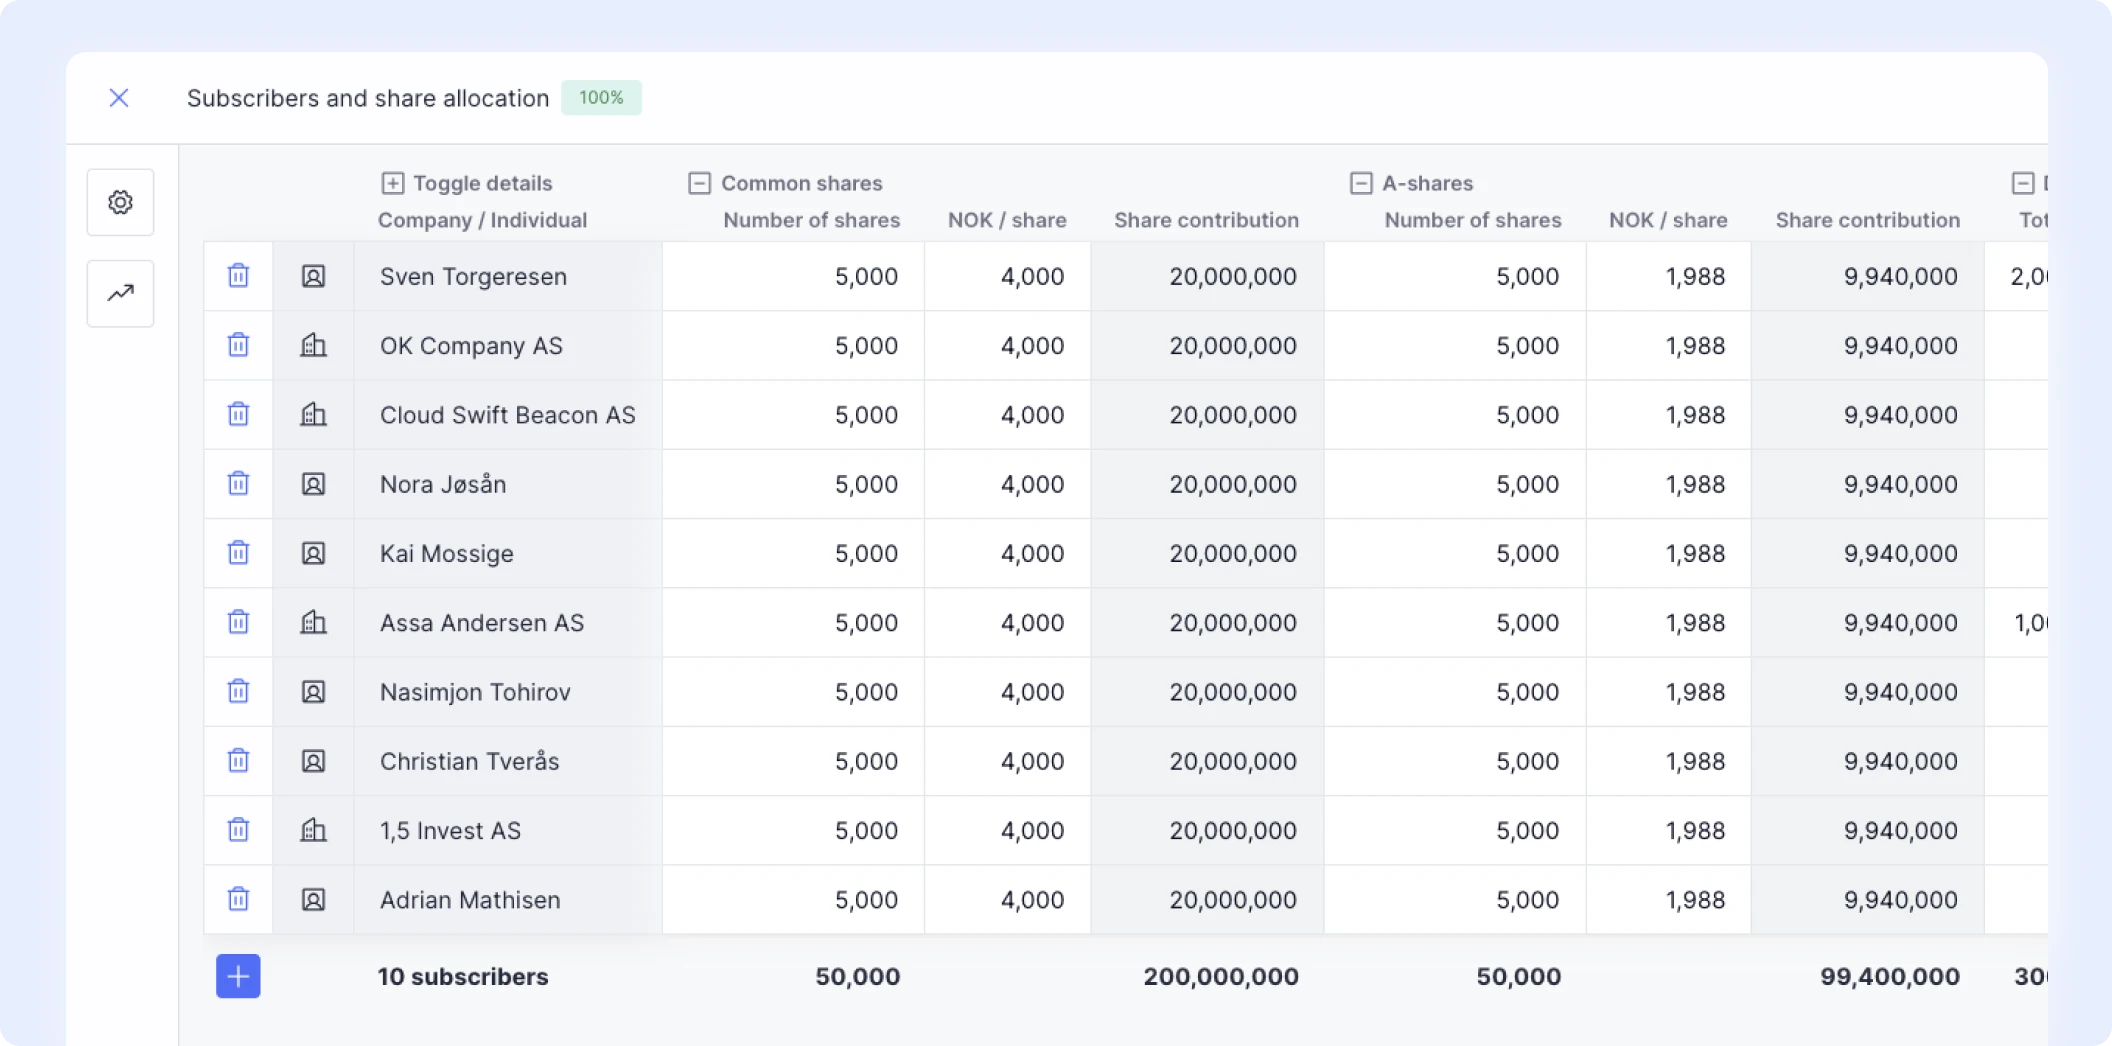Screen dimensions: 2112x1046
Task: Click the company icon for OK Company AS
Action: [313, 345]
